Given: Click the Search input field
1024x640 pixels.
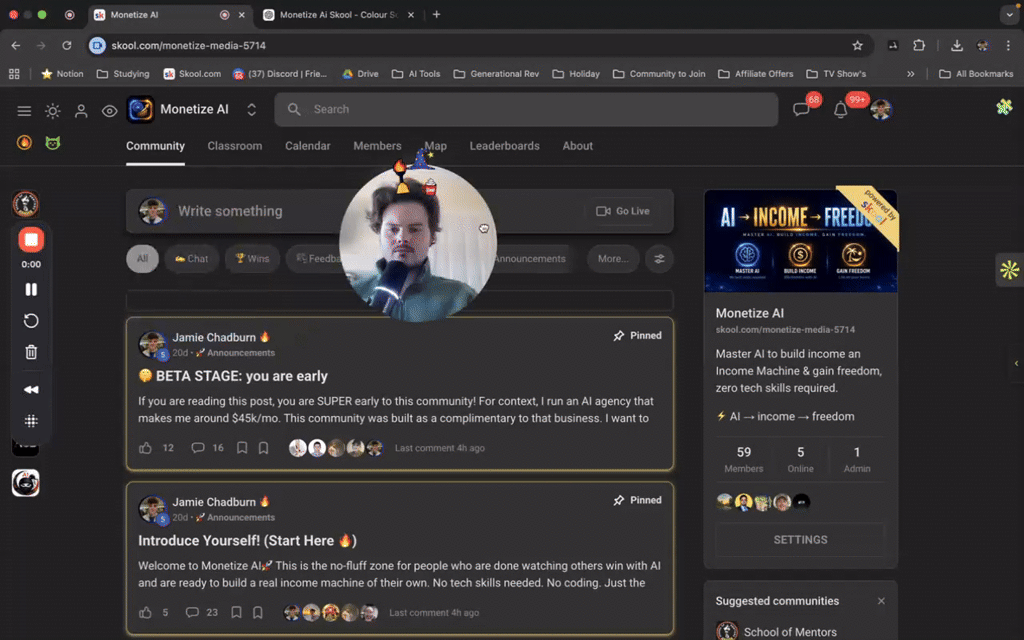Looking at the screenshot, I should [526, 109].
